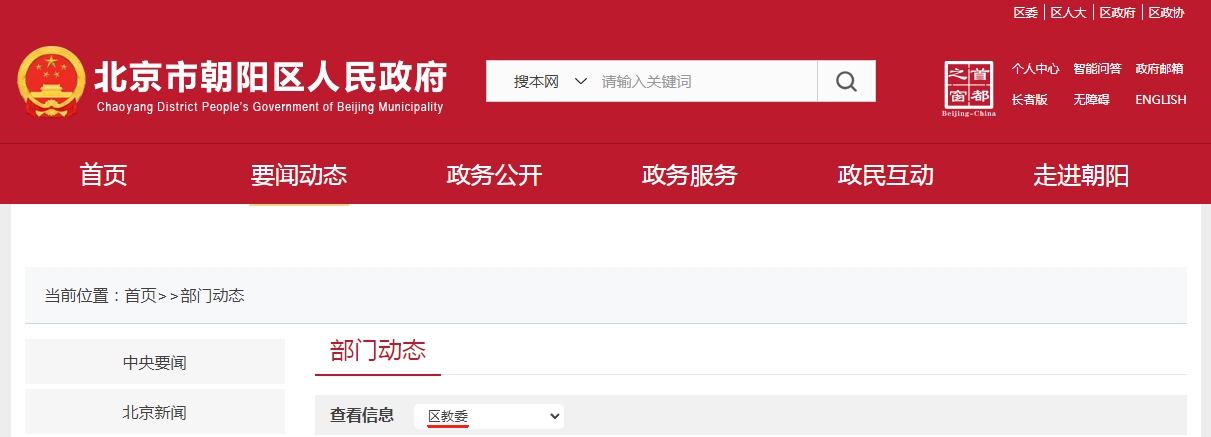Screen dimensions: 1211x437
Task: Select 中央要闻 in the left sidebar
Action: pos(154,362)
